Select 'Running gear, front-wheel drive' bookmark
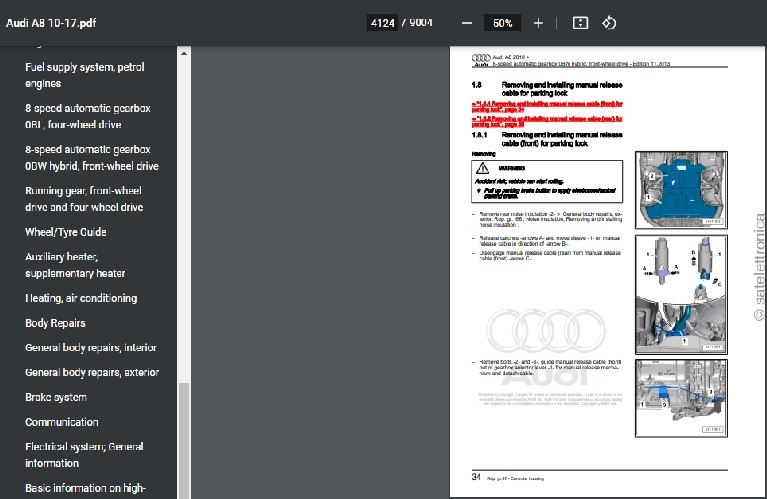Screen dimensions: 767x499 pos(84,199)
